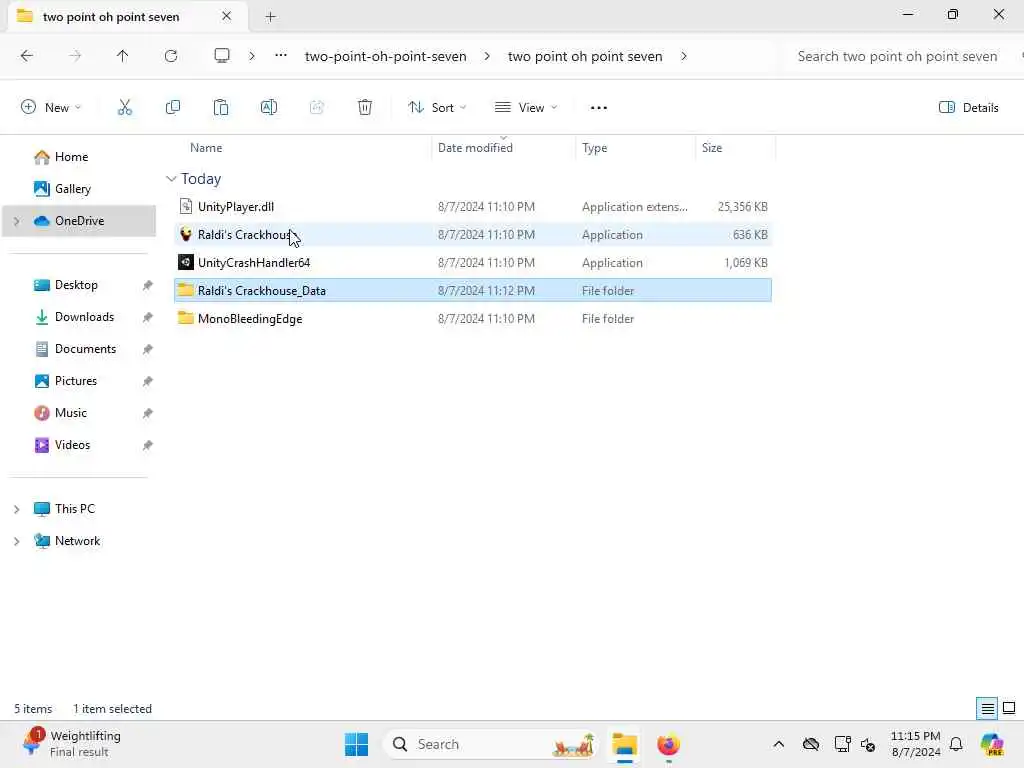Click the Delete trash can icon

click(x=365, y=108)
